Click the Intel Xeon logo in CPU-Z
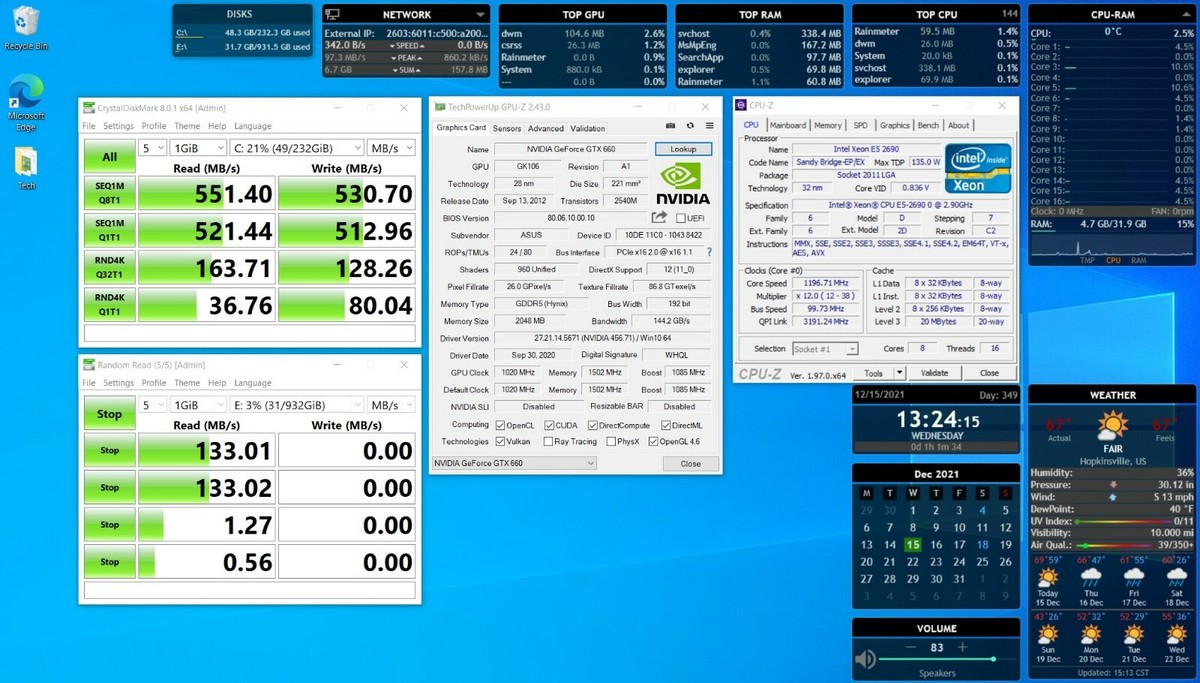Screen dimensions: 1200x683 pos(977,167)
